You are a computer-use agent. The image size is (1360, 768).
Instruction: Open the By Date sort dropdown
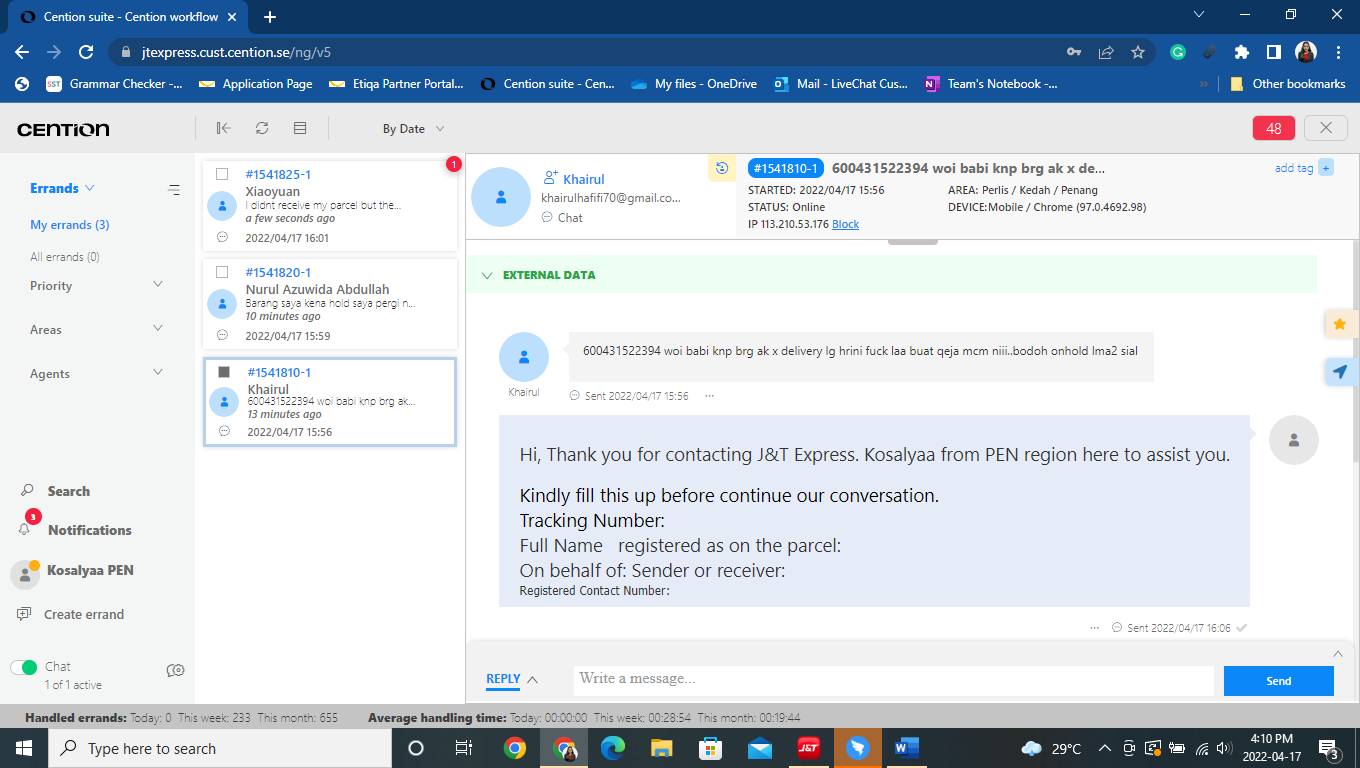click(413, 129)
